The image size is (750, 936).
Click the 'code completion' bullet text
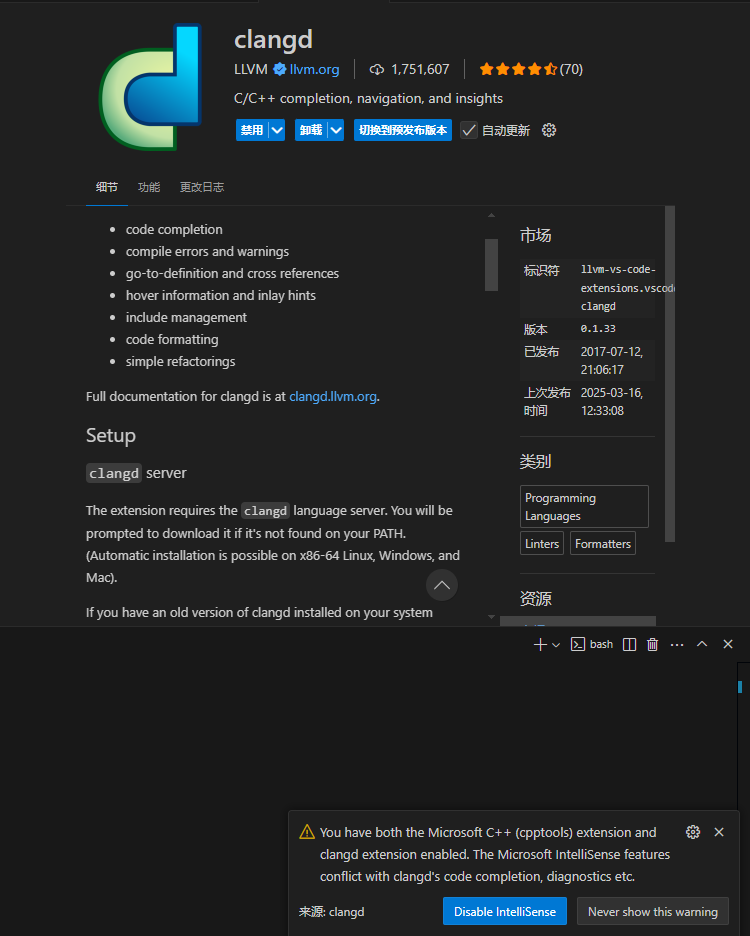(174, 230)
